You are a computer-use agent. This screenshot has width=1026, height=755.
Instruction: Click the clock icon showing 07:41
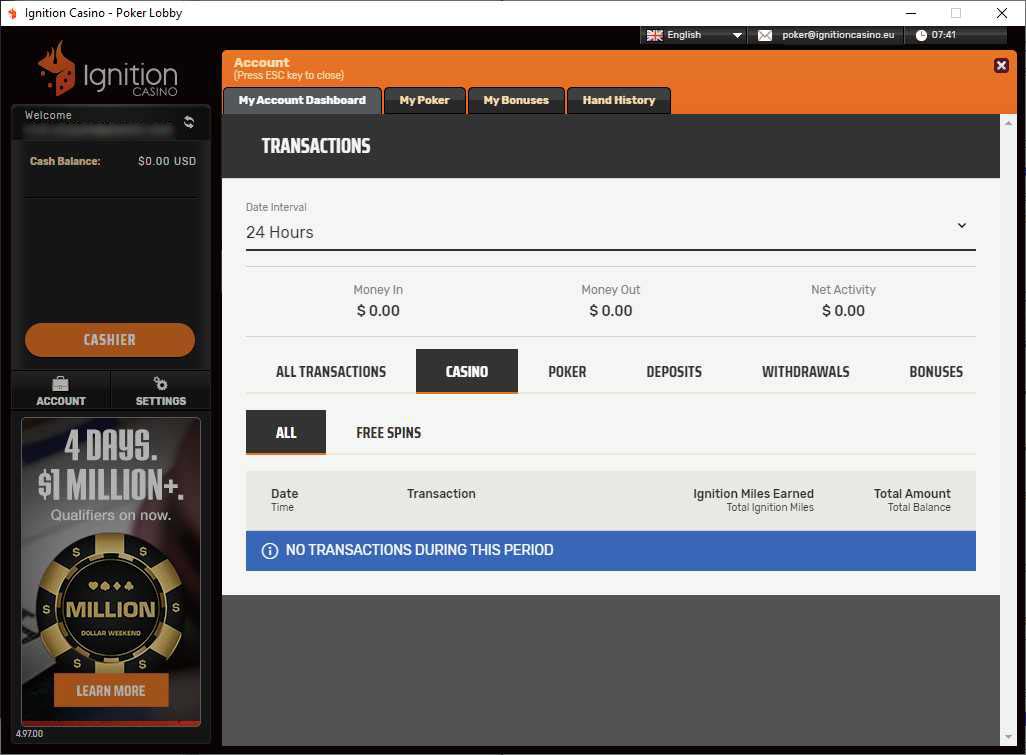(x=921, y=33)
